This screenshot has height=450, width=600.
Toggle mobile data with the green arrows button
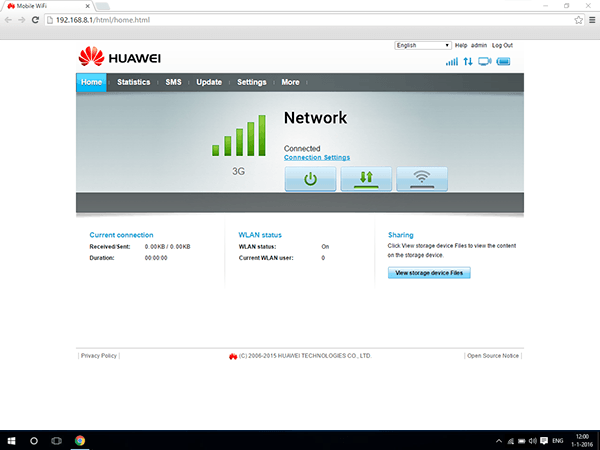[x=366, y=179]
